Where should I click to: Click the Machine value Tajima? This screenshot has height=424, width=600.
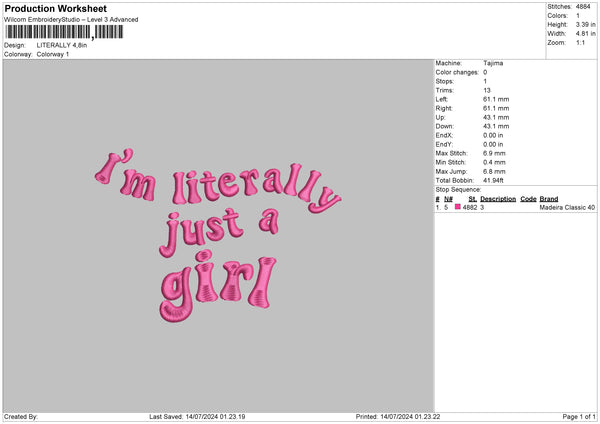coord(493,62)
